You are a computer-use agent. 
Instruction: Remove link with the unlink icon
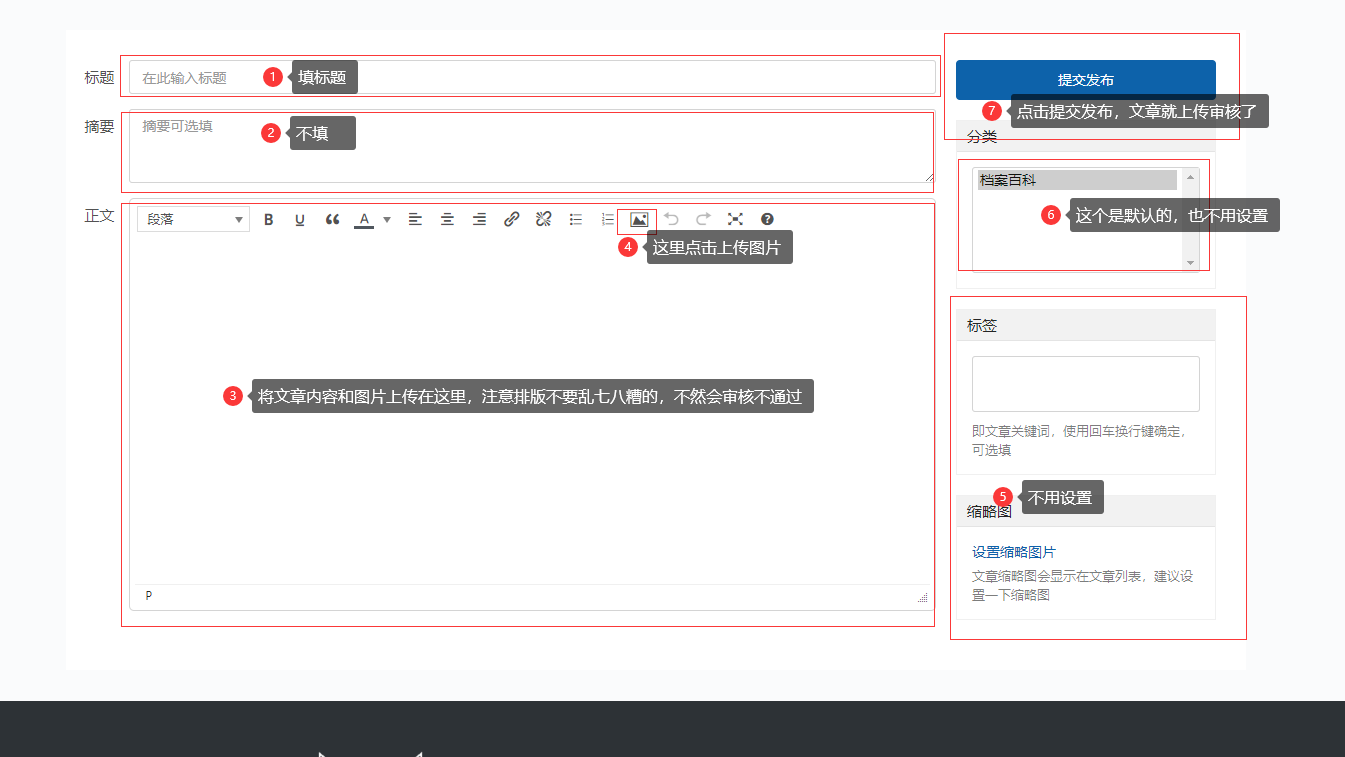pos(543,219)
